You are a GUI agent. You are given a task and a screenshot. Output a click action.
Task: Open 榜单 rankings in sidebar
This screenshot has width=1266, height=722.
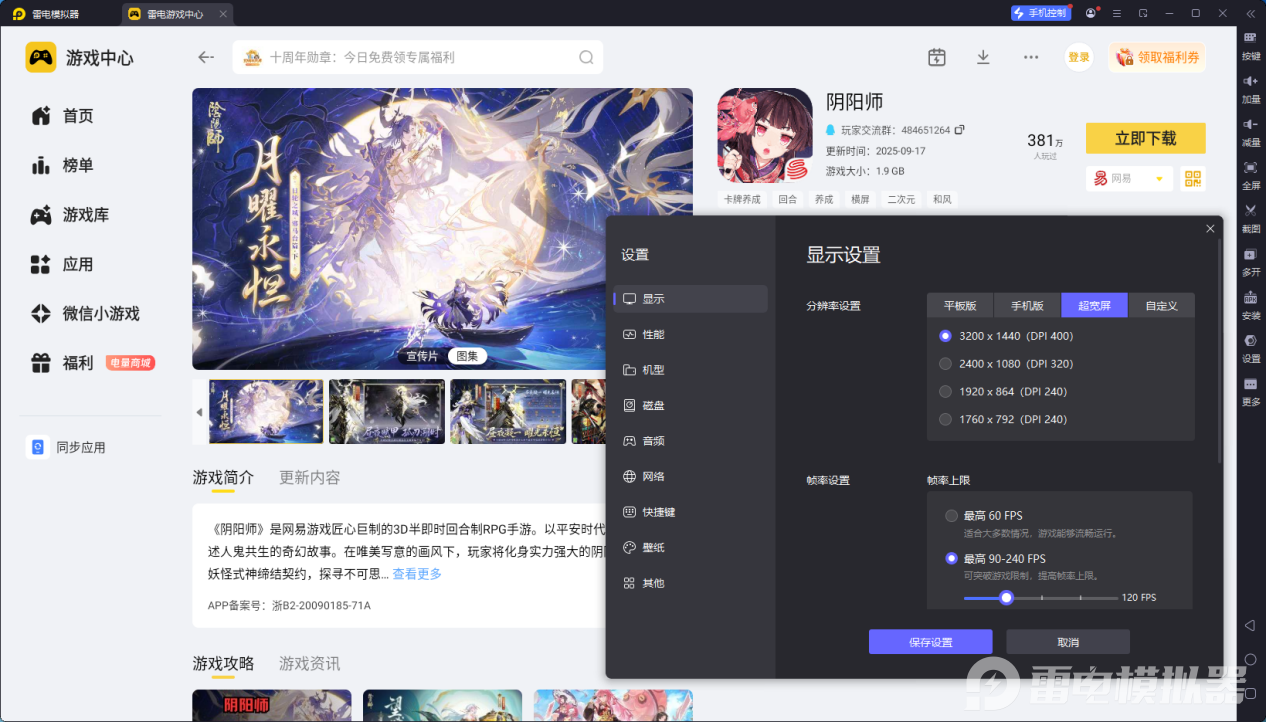pos(78,165)
